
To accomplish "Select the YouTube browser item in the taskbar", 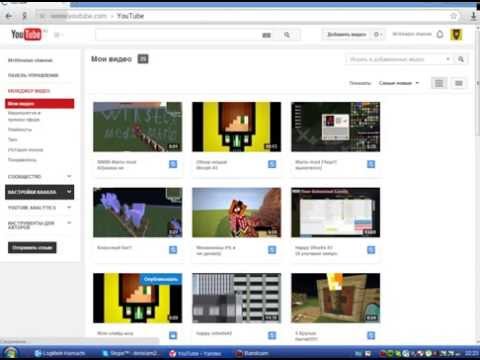I will tap(196, 353).
